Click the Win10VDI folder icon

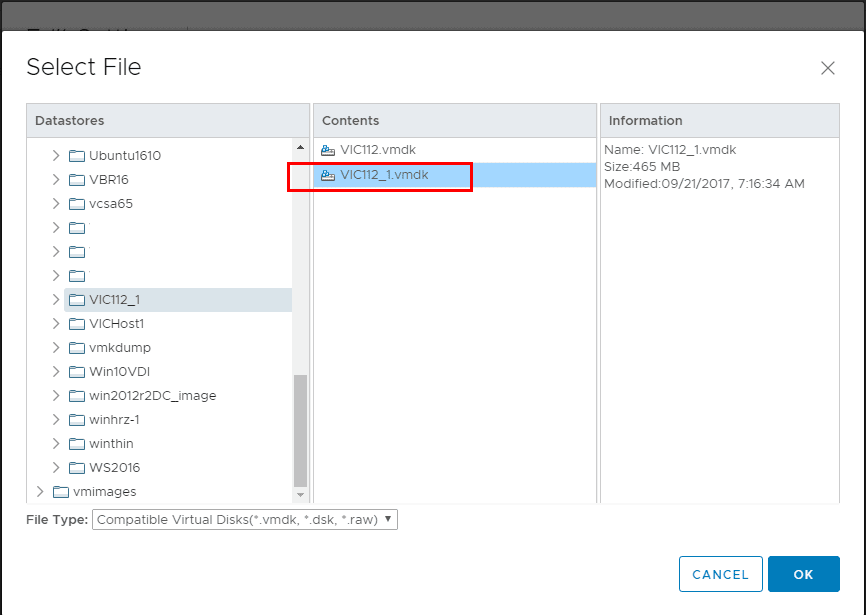tap(77, 372)
